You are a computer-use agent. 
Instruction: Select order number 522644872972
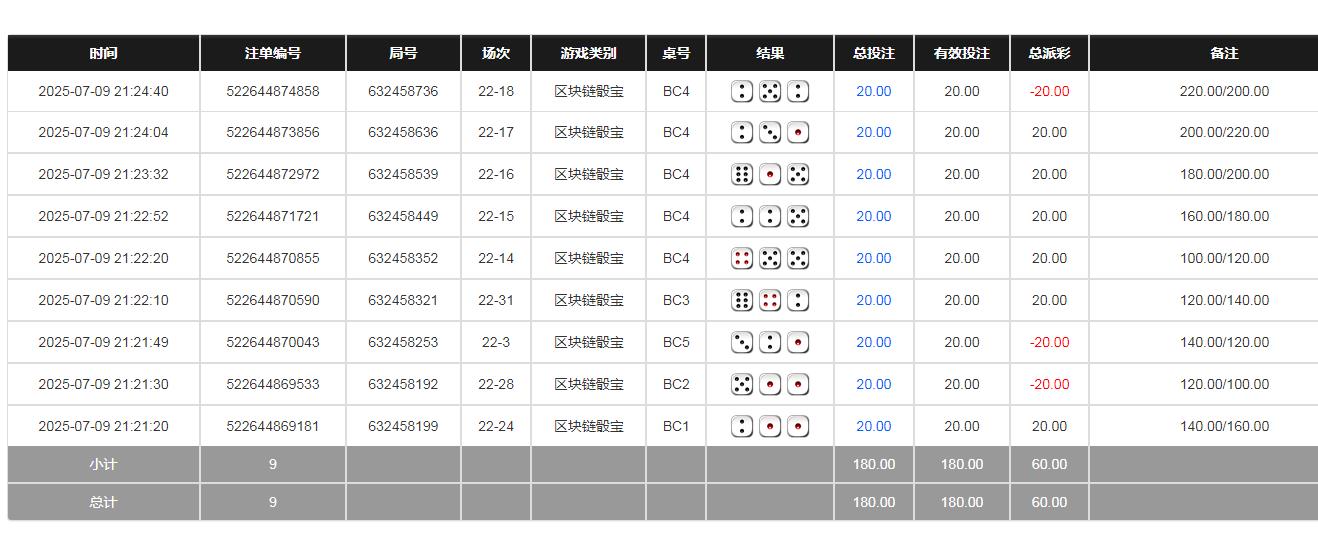272,174
